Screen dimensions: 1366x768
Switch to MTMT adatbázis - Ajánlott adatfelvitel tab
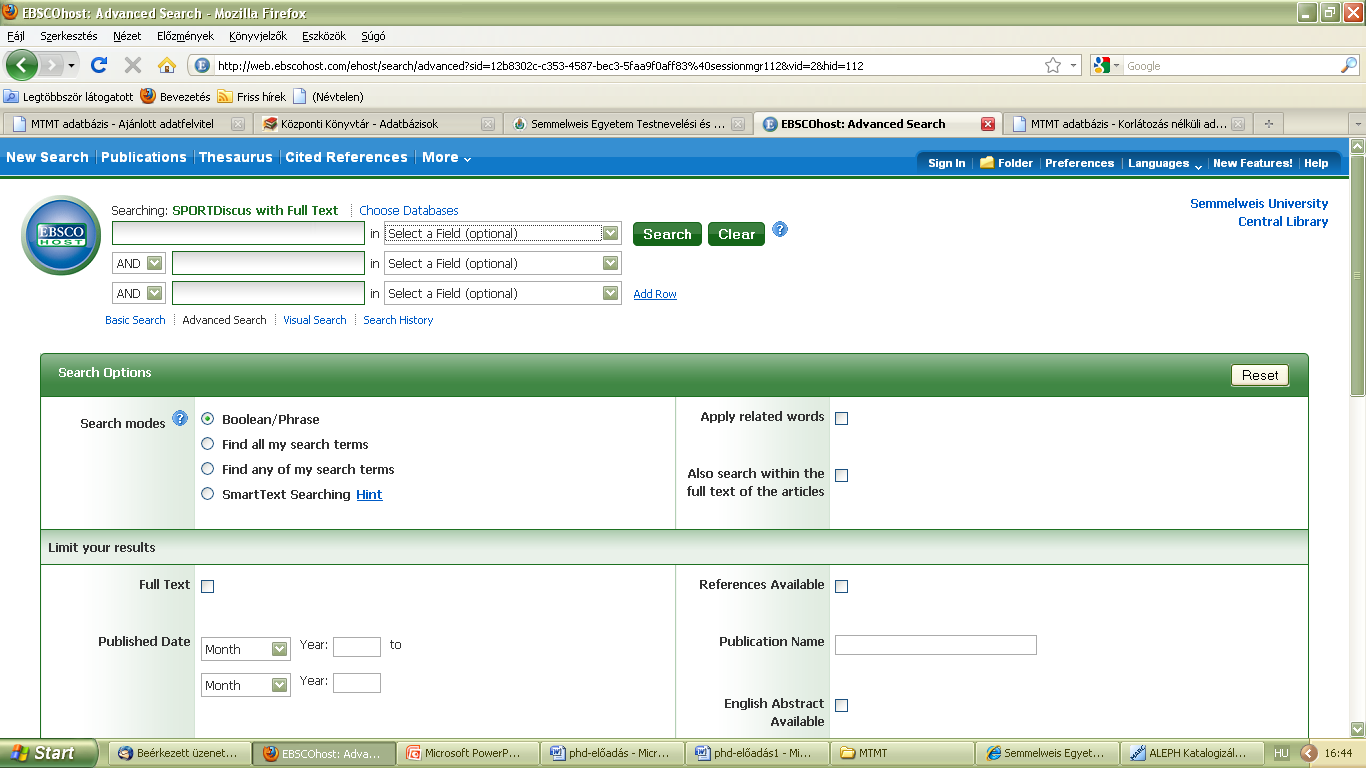click(x=127, y=124)
